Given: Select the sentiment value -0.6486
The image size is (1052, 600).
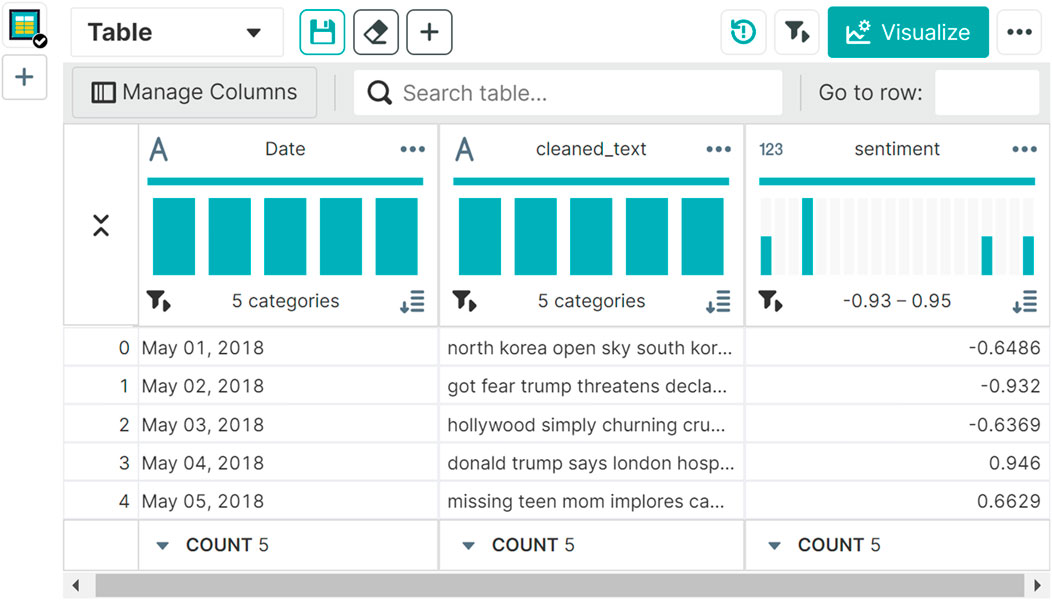Looking at the screenshot, I should pyautogui.click(x=897, y=348).
